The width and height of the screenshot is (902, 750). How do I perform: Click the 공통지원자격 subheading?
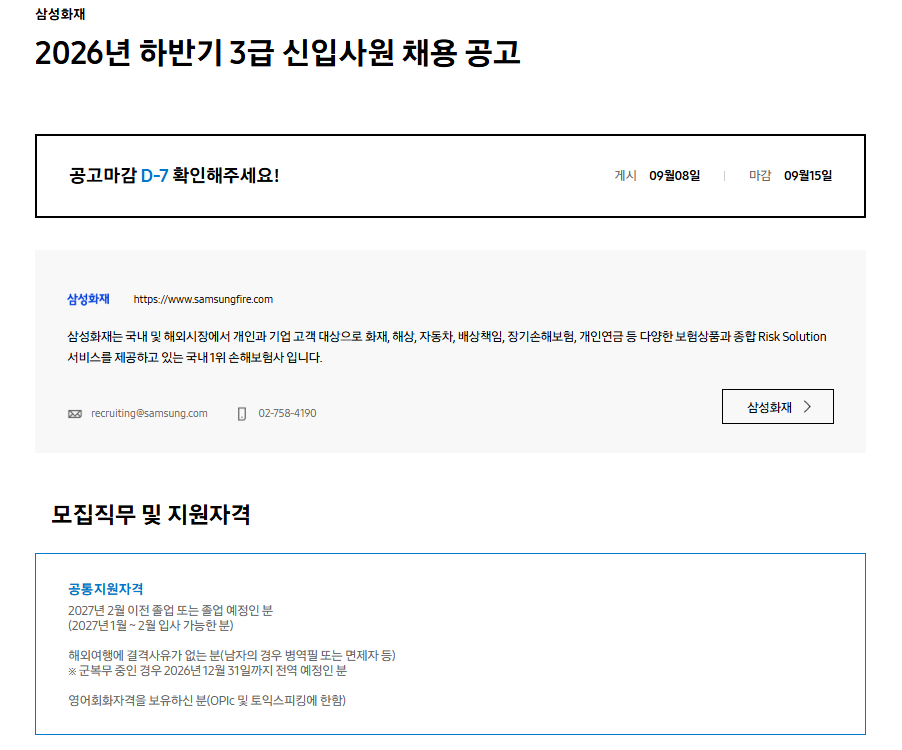[x=105, y=589]
